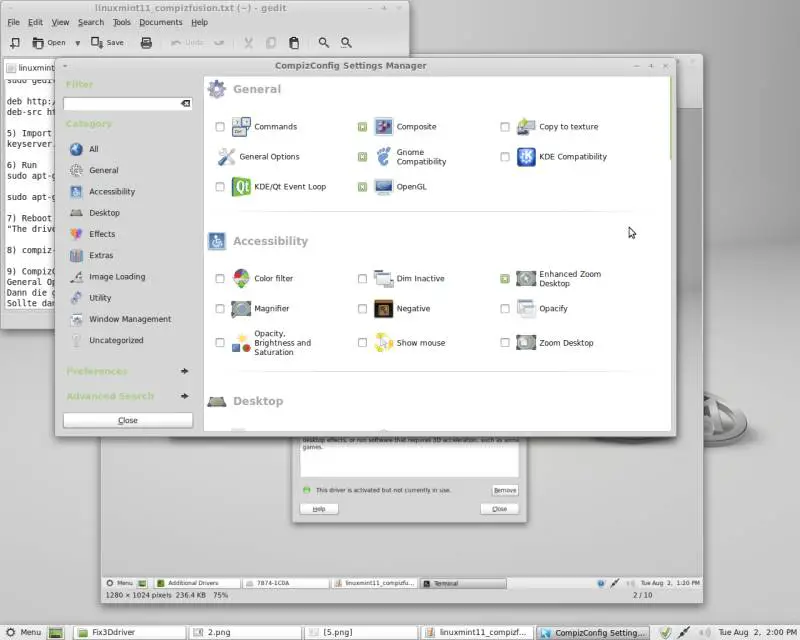Open the General Options plugin icon
Image resolution: width=800 pixels, height=640 pixels.
coord(226,157)
